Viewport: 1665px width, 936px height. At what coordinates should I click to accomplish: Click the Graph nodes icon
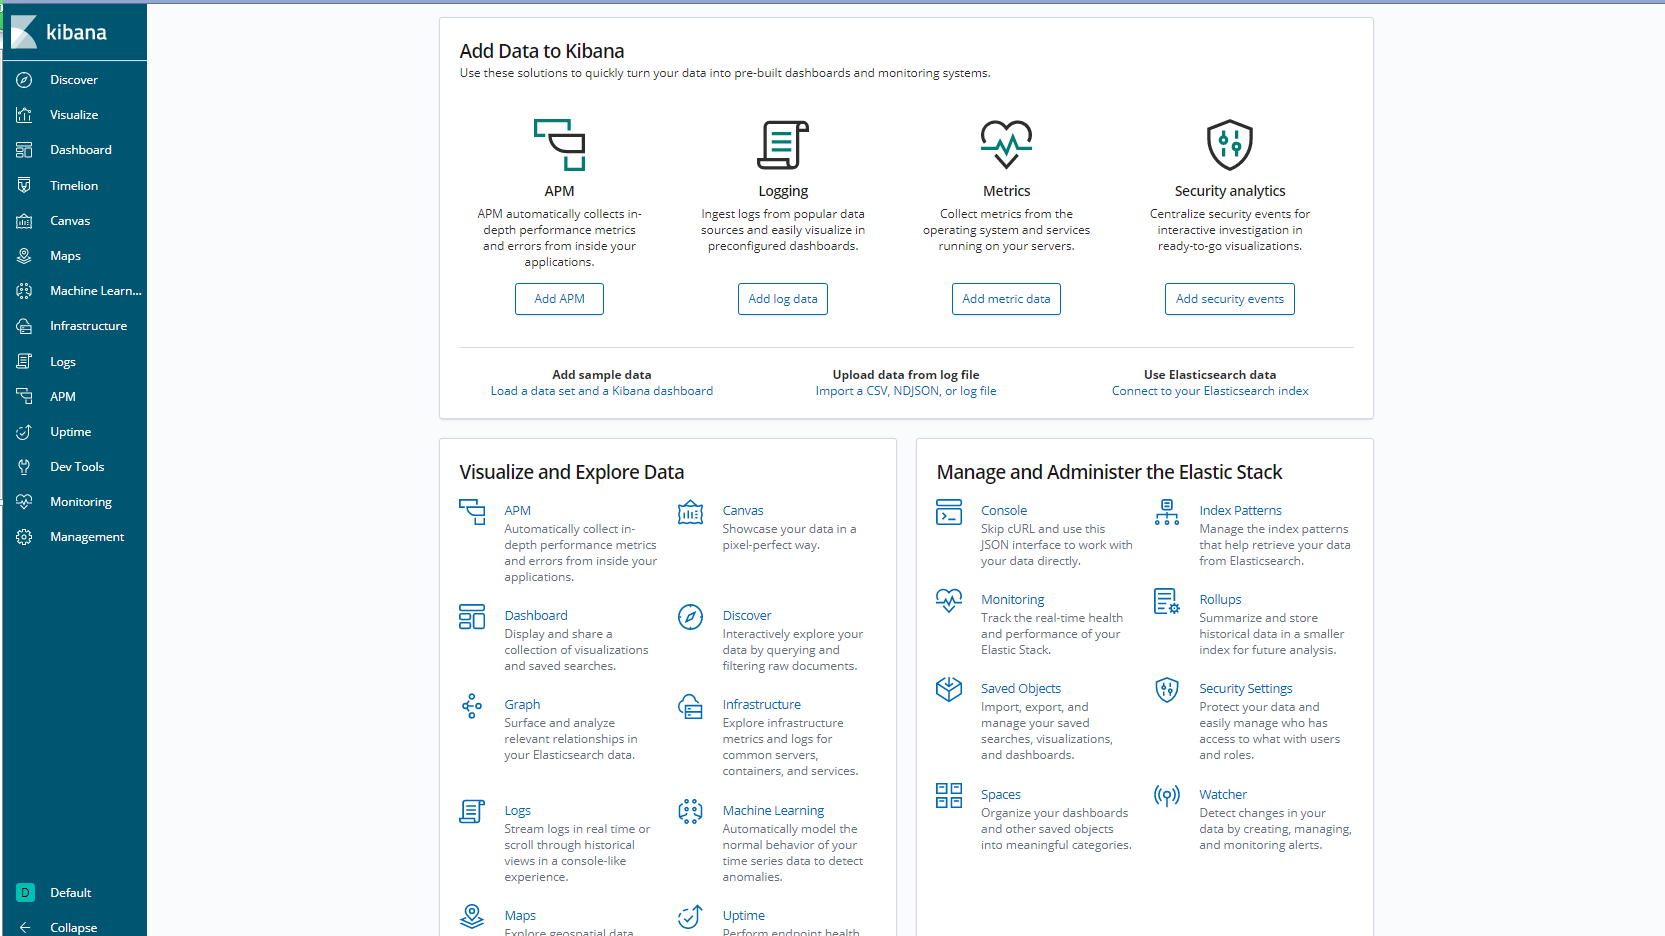tap(472, 706)
